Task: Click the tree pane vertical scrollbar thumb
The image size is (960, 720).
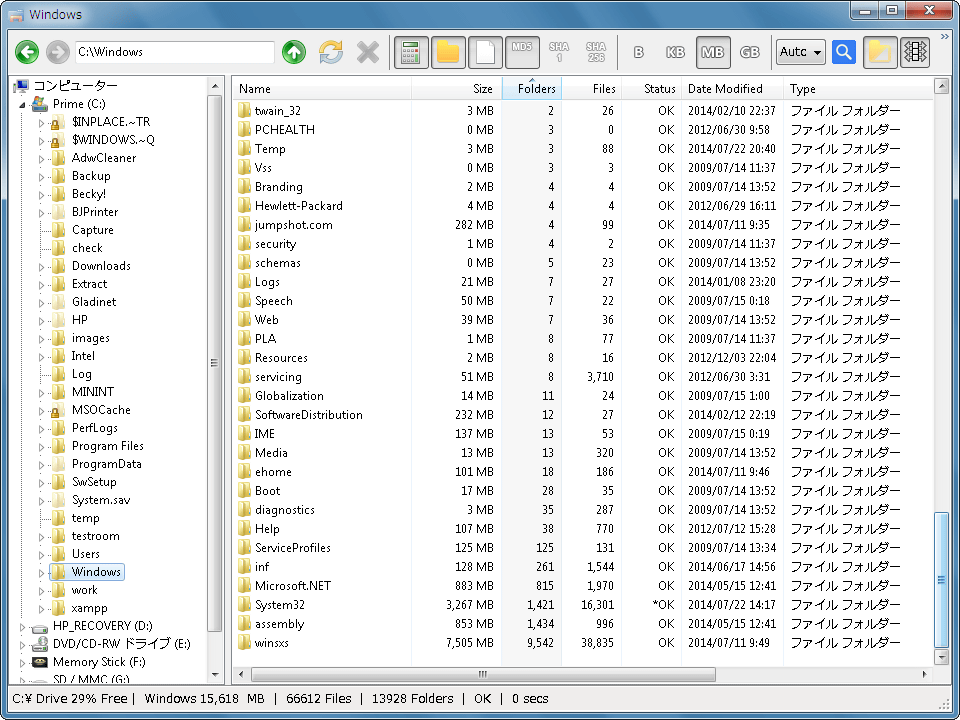Action: coord(214,363)
